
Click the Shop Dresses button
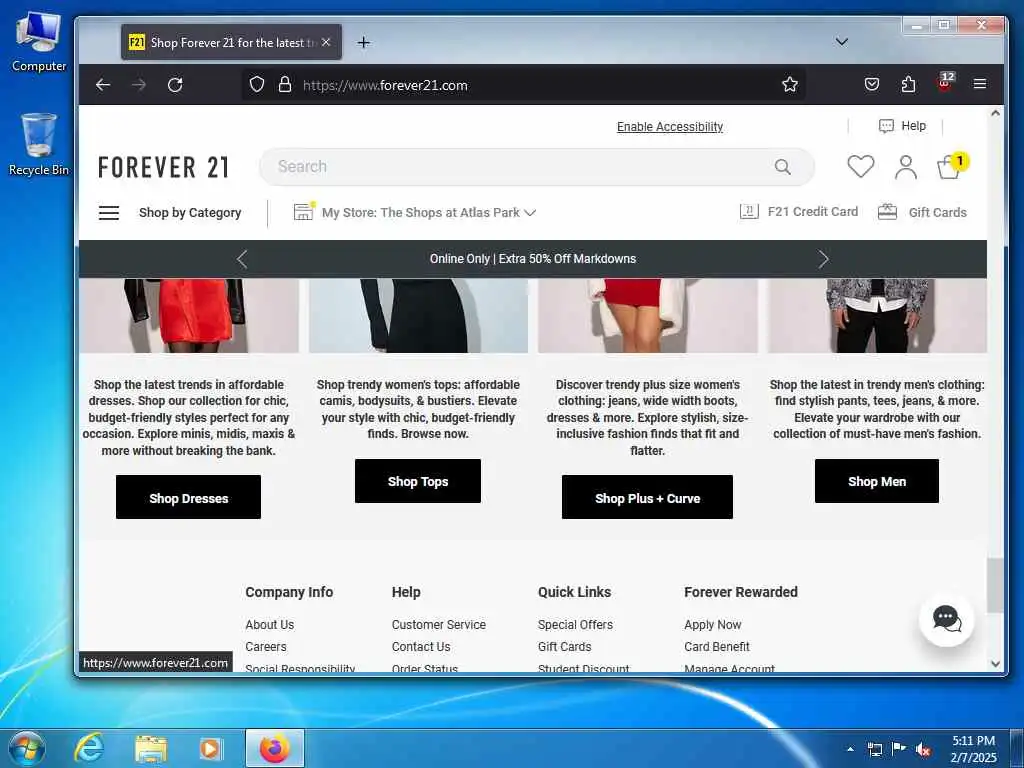pos(188,497)
